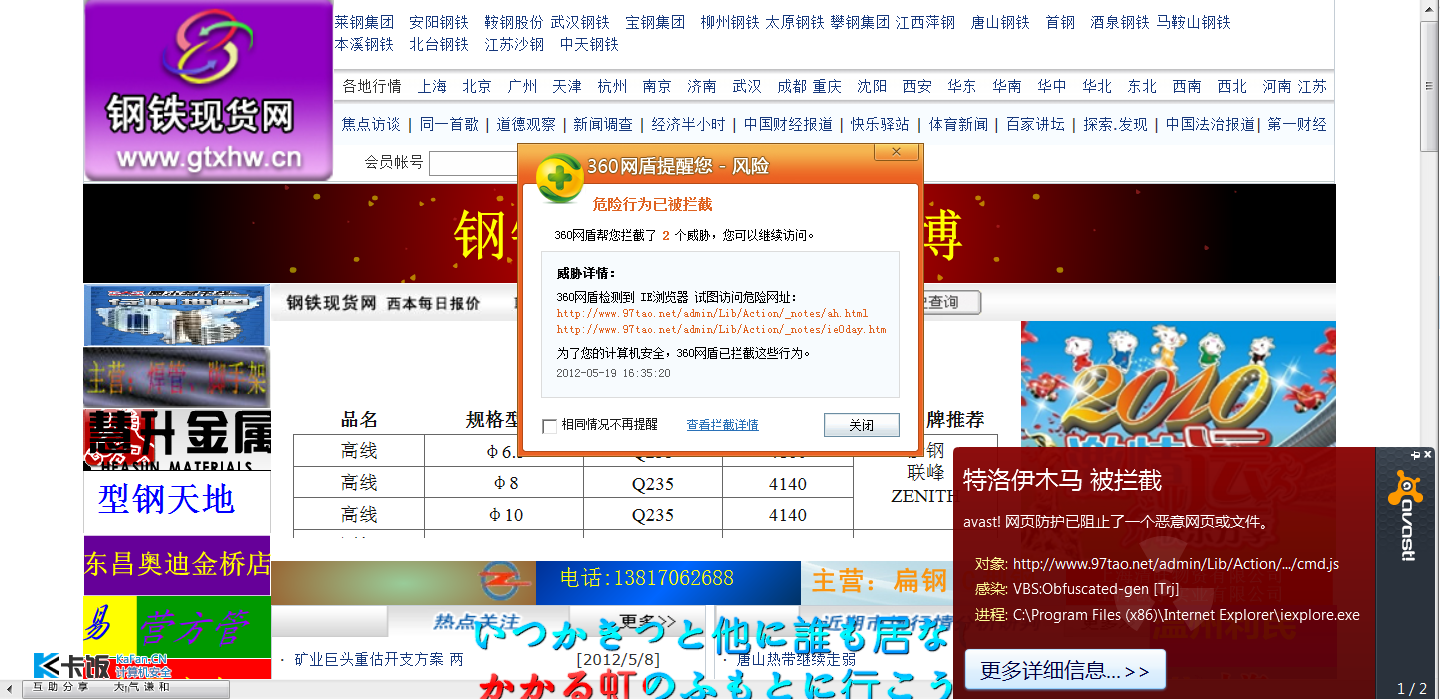Open the 矿业巨头重估开支方案 news link
The width and height of the screenshot is (1440, 699).
click(x=378, y=660)
